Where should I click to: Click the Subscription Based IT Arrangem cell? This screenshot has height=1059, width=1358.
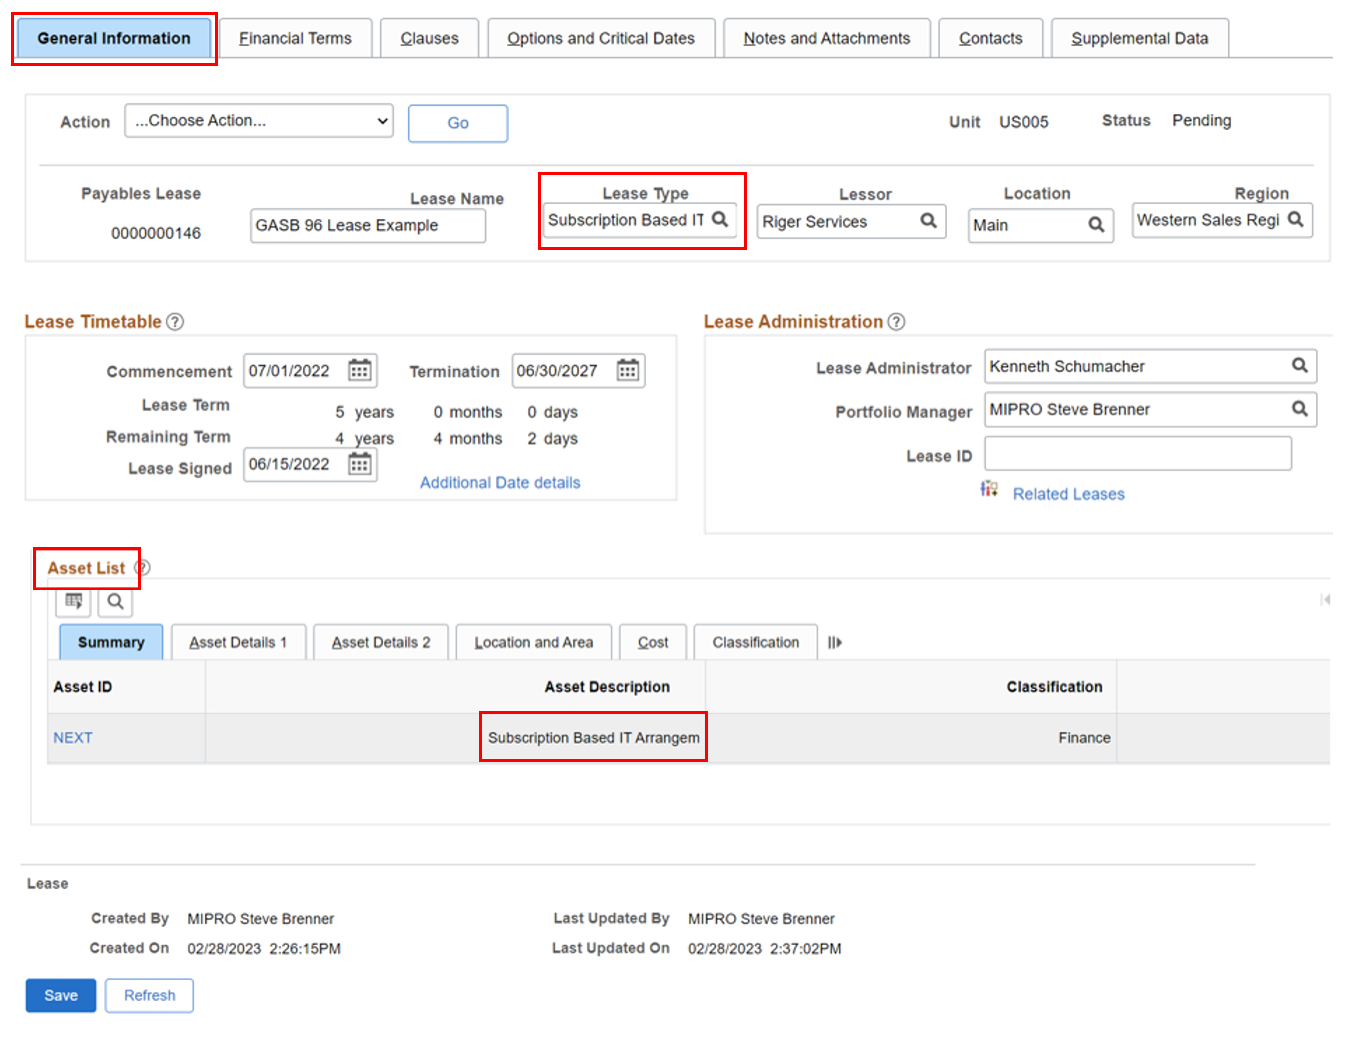[594, 738]
